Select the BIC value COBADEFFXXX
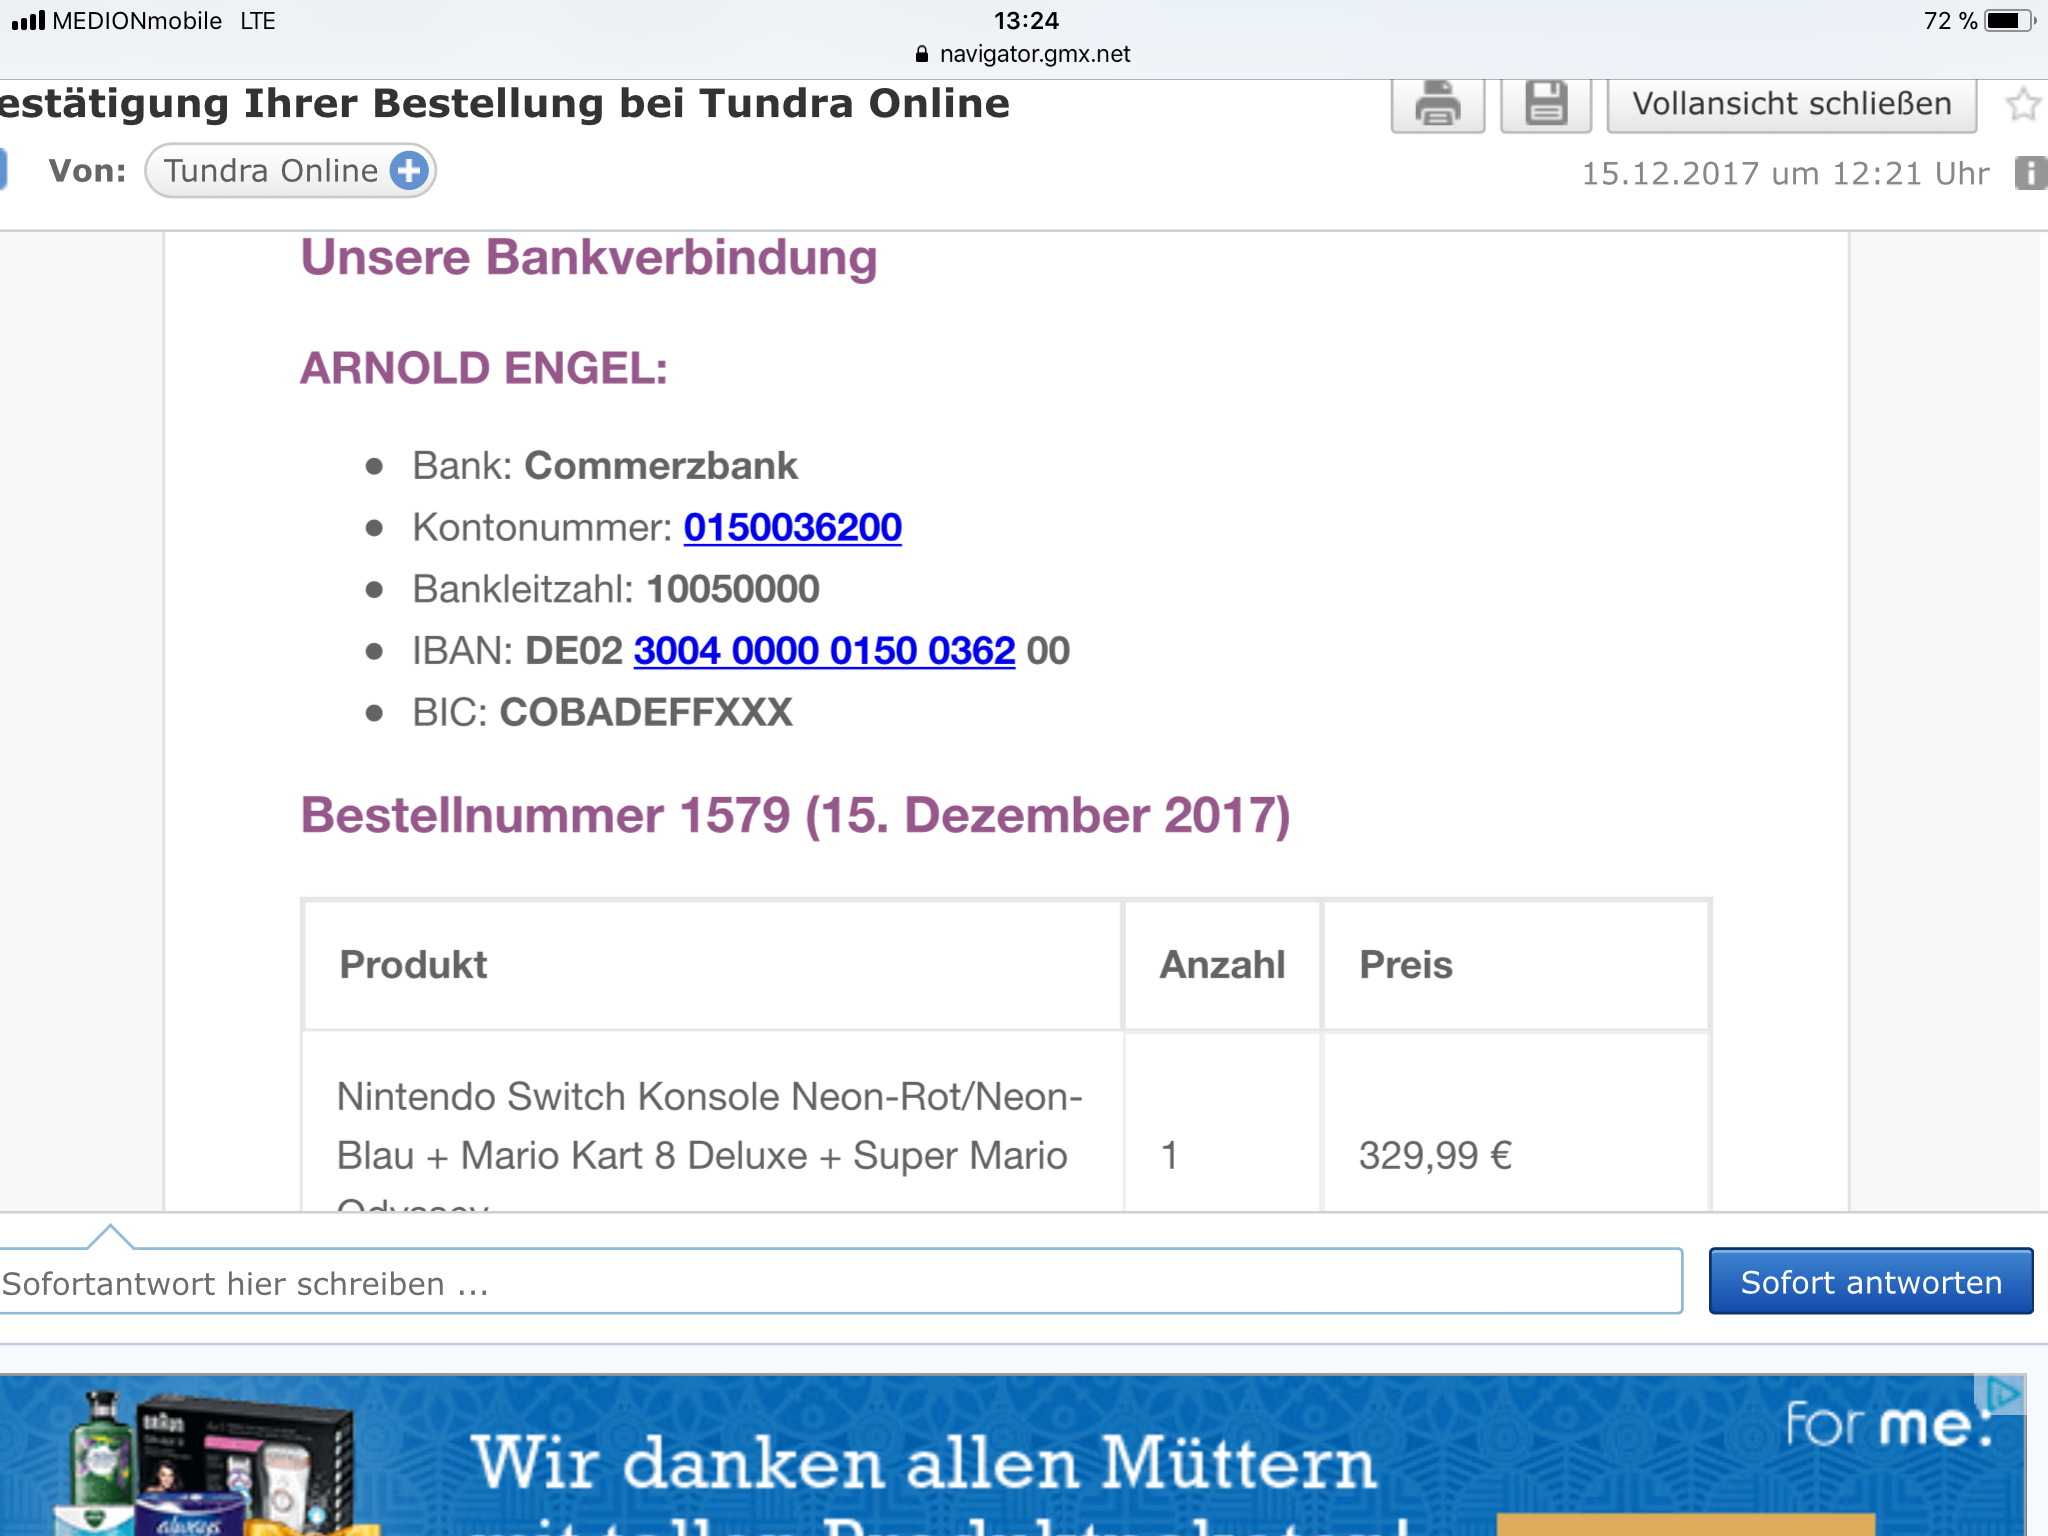Screen dimensions: 2048x1536 coord(646,713)
